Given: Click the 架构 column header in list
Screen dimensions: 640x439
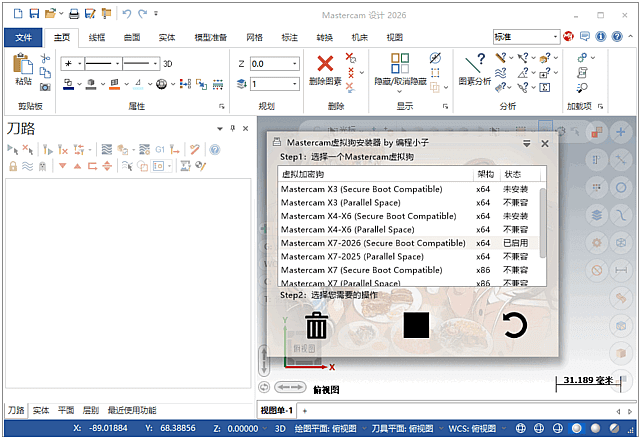Looking at the screenshot, I should (x=485, y=174).
